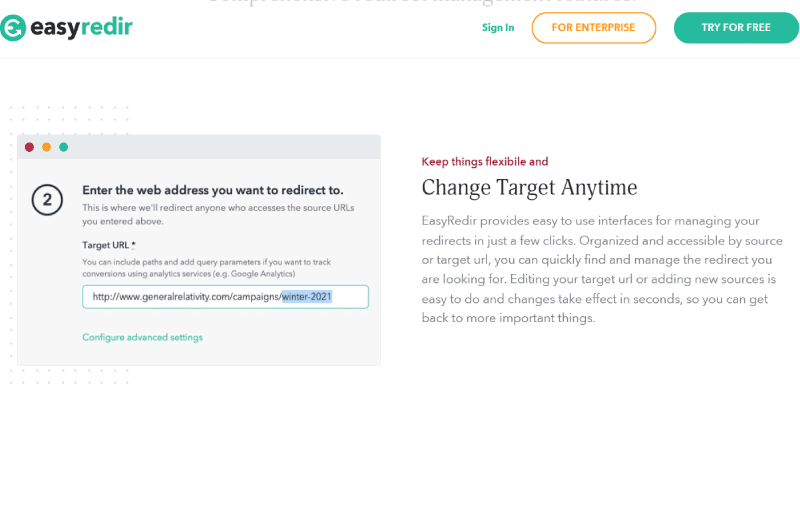Click the Target URL label
800x530 pixels.
pyautogui.click(x=109, y=245)
